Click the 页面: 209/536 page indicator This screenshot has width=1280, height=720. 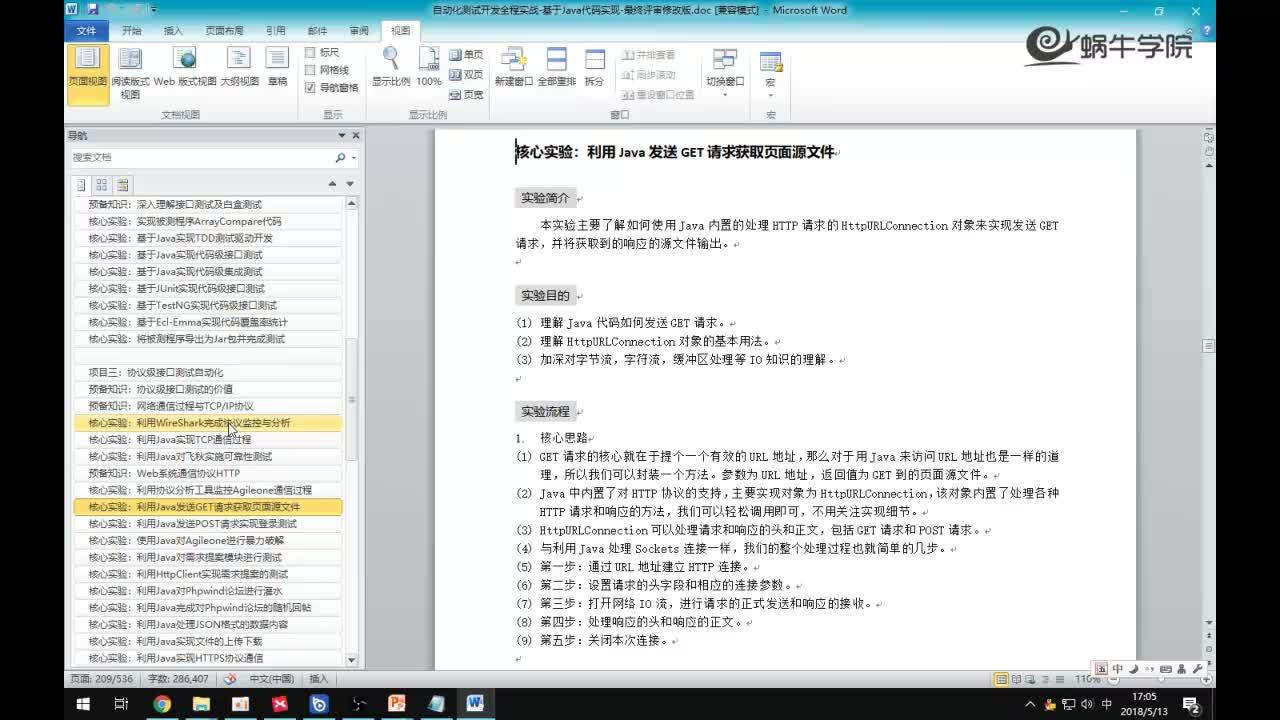(101, 679)
